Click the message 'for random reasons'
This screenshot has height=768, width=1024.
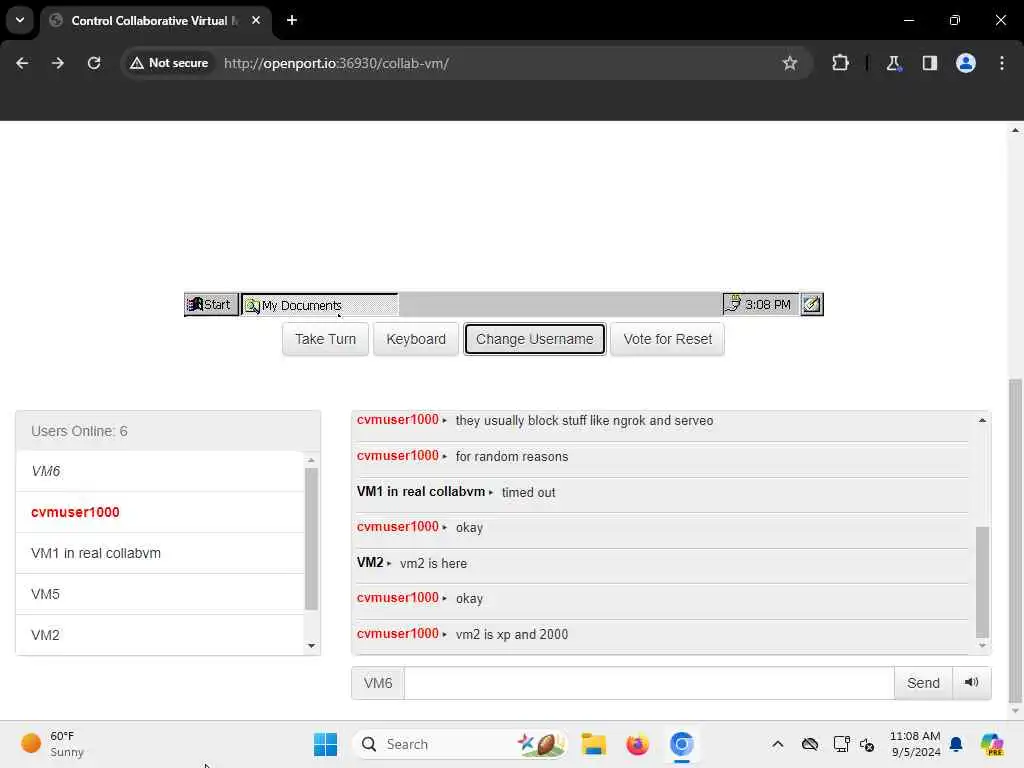(511, 456)
